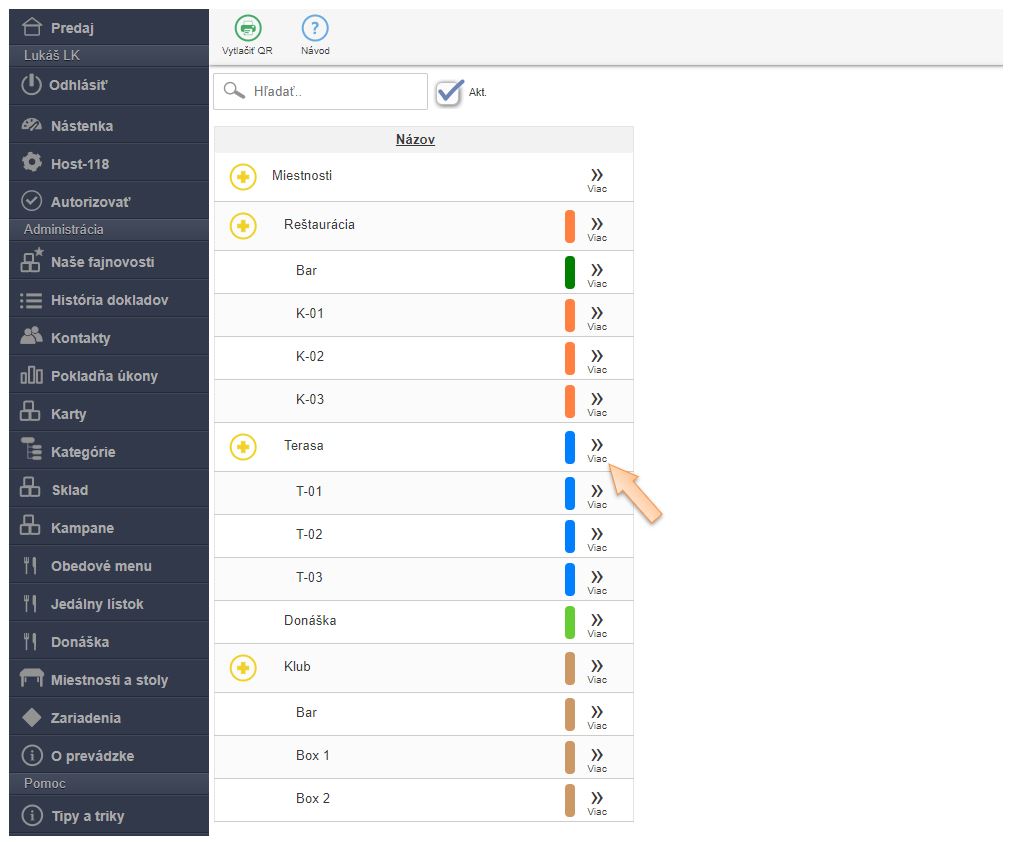
Task: Open Viac options for Terasa
Action: [x=597, y=448]
